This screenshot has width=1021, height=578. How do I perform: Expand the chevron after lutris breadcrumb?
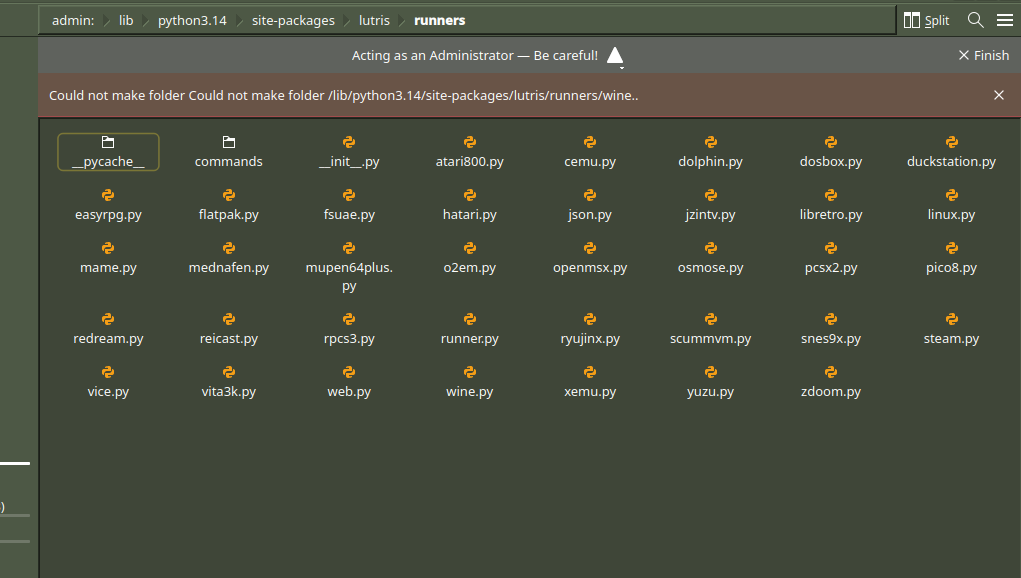[x=402, y=21]
